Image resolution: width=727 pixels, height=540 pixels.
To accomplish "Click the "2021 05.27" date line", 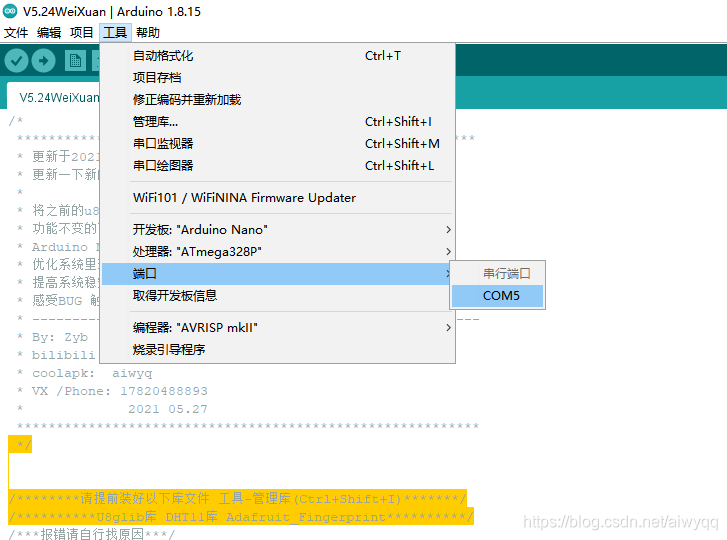I will click(x=167, y=409).
